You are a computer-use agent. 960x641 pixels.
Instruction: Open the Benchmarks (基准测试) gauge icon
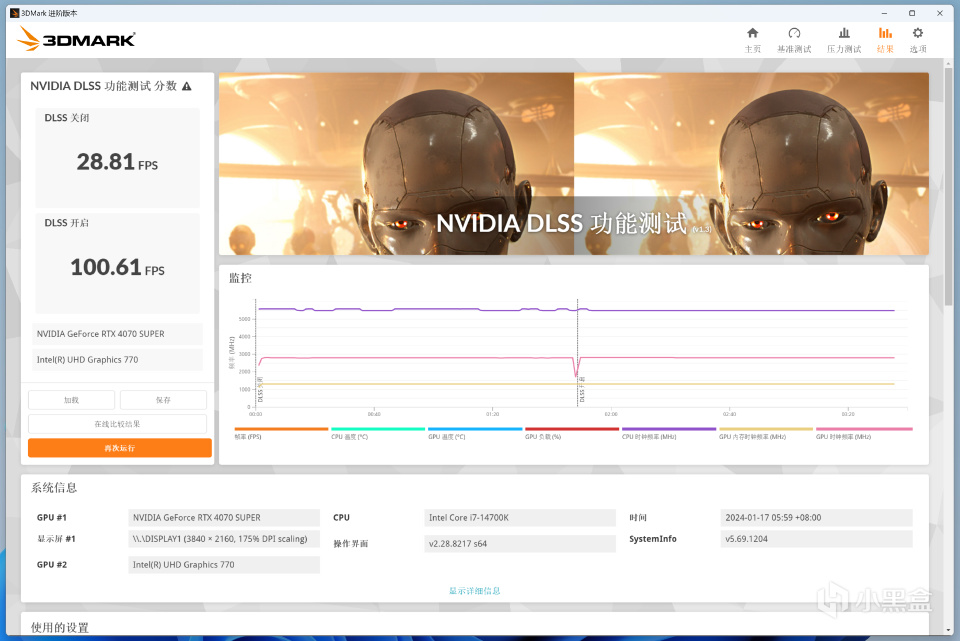[x=794, y=33]
